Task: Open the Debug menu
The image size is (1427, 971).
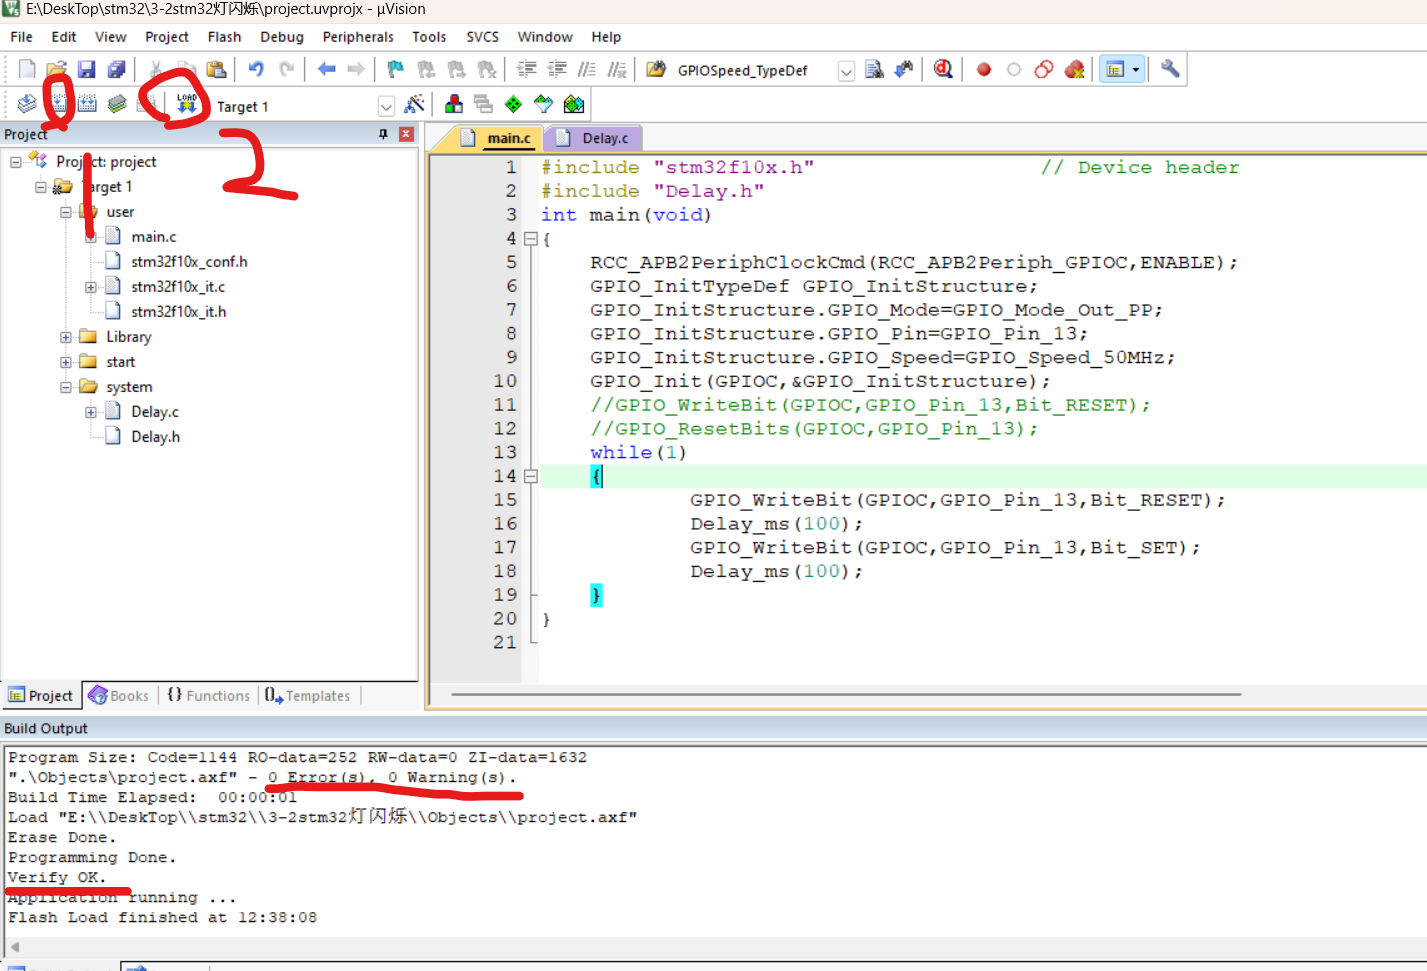Action: coord(282,37)
